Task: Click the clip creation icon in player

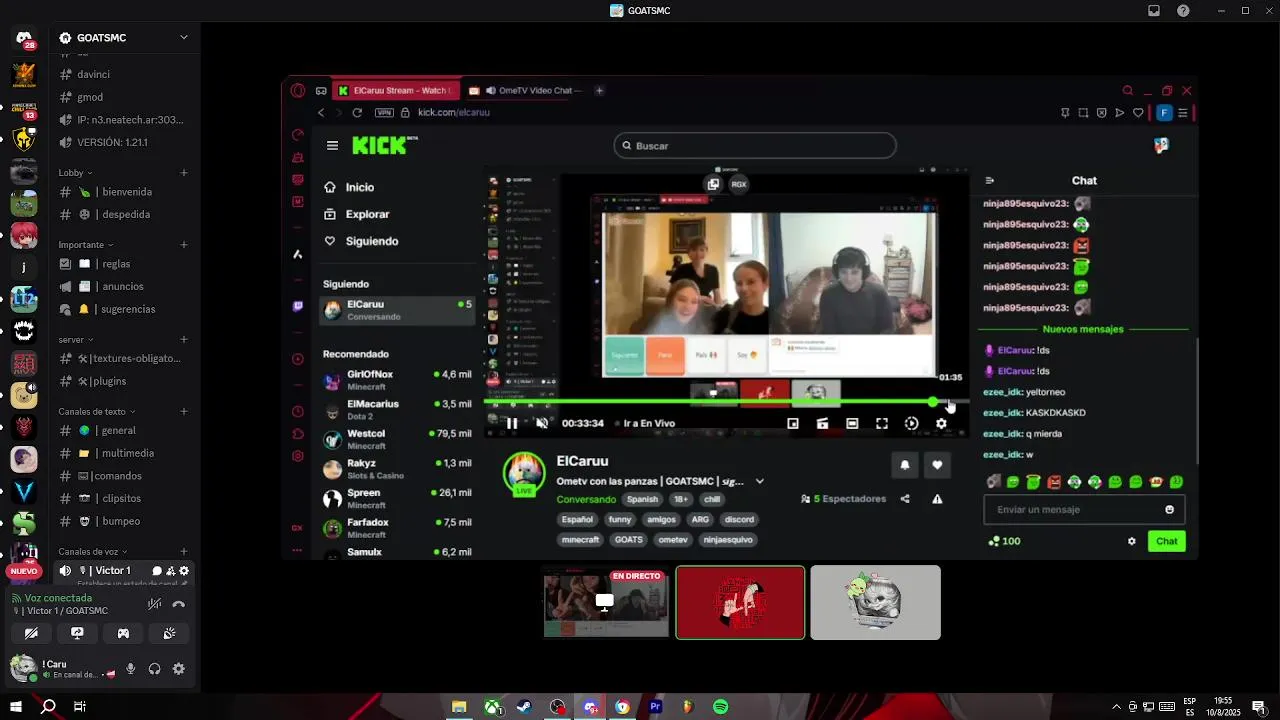Action: click(x=822, y=423)
